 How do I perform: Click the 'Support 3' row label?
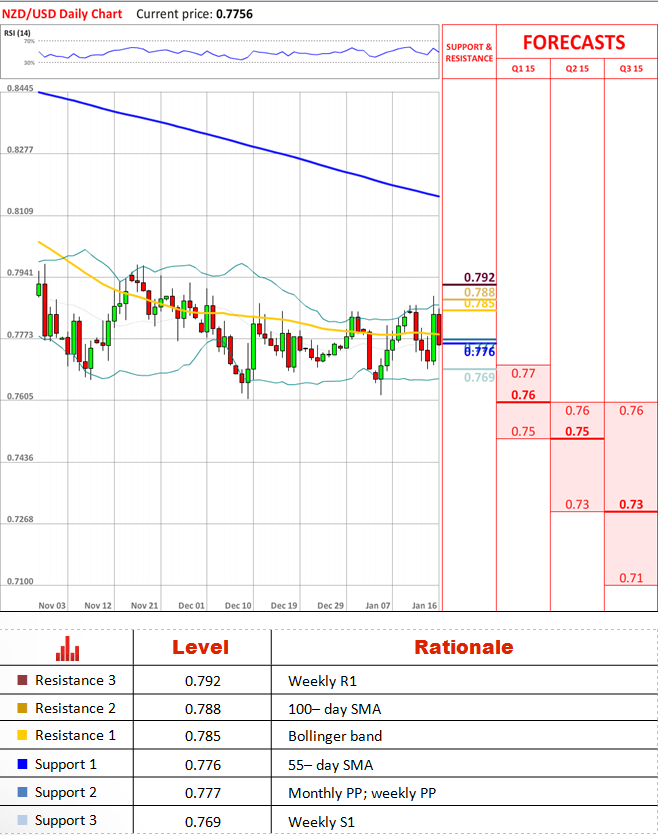(66, 821)
